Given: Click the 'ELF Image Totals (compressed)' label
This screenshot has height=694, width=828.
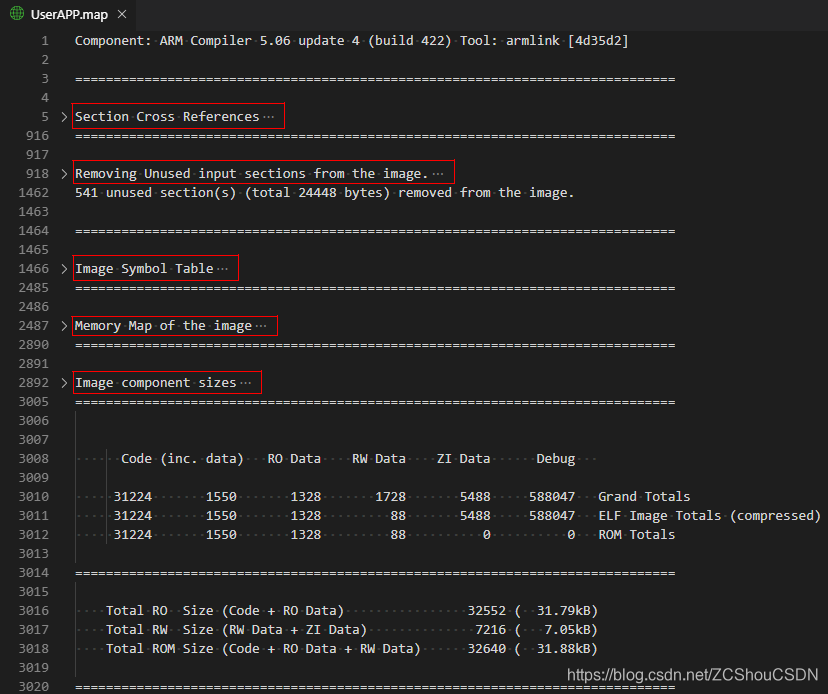Looking at the screenshot, I should click(x=709, y=516).
